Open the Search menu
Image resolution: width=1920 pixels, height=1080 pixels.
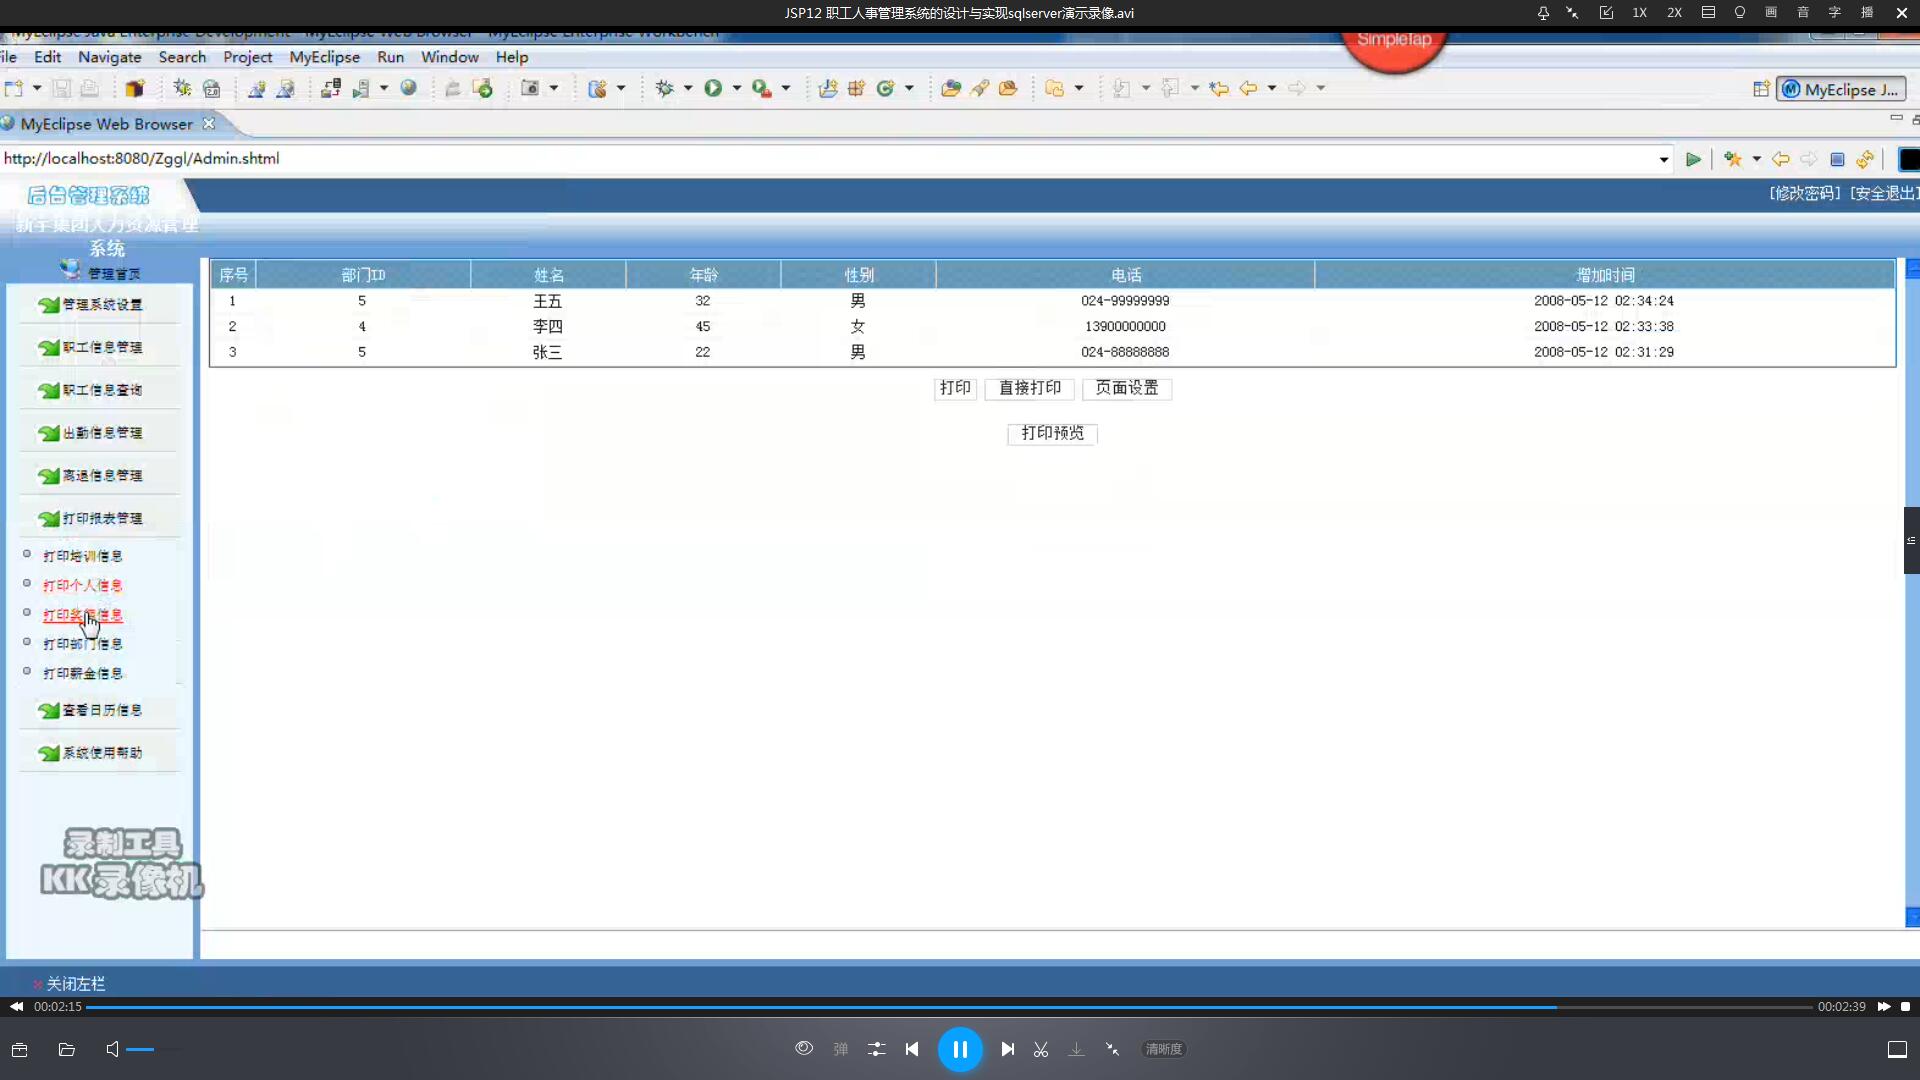tap(182, 57)
